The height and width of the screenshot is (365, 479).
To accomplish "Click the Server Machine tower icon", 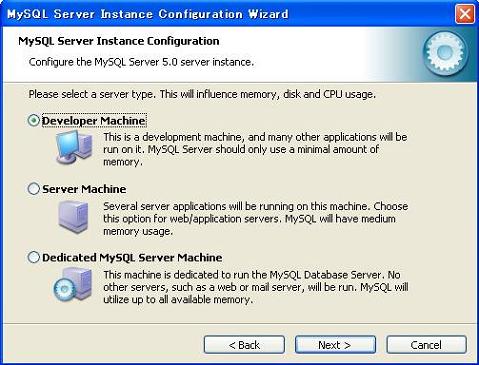I will tap(74, 216).
